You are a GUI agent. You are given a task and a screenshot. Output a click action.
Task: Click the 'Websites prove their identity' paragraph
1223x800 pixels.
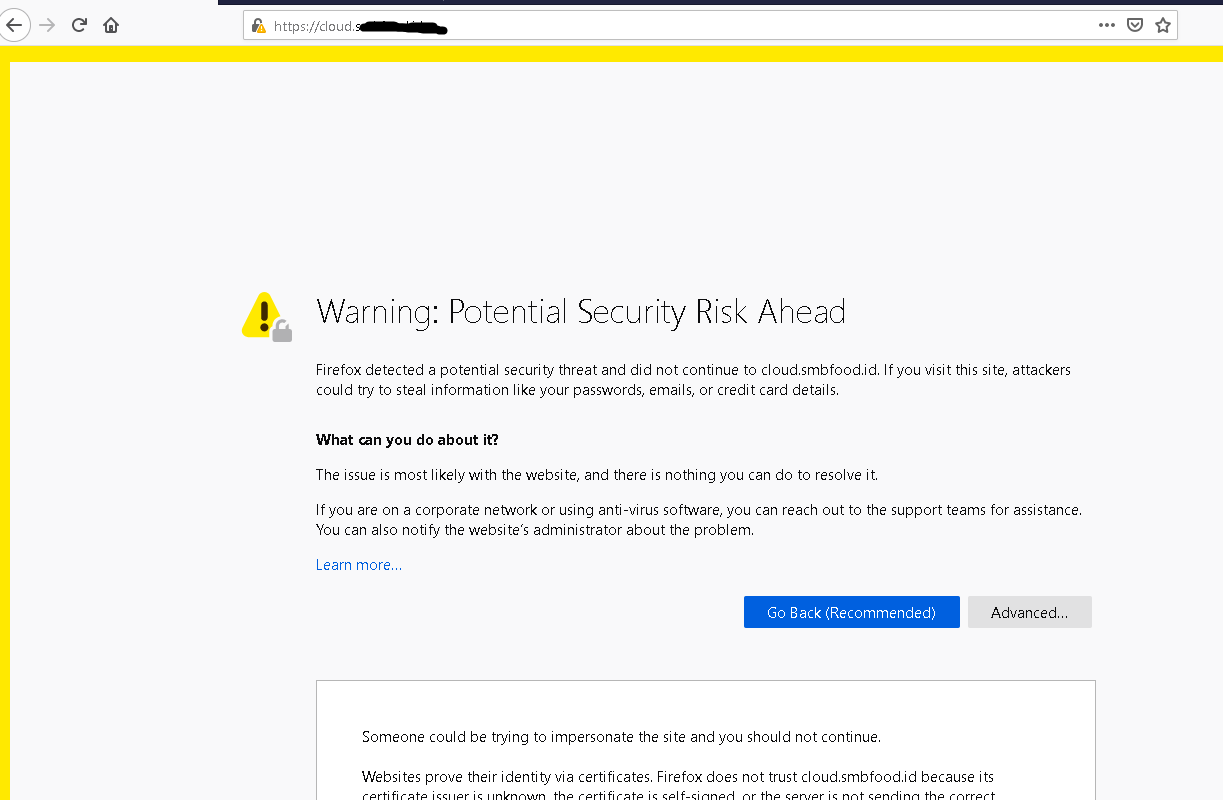tap(678, 786)
